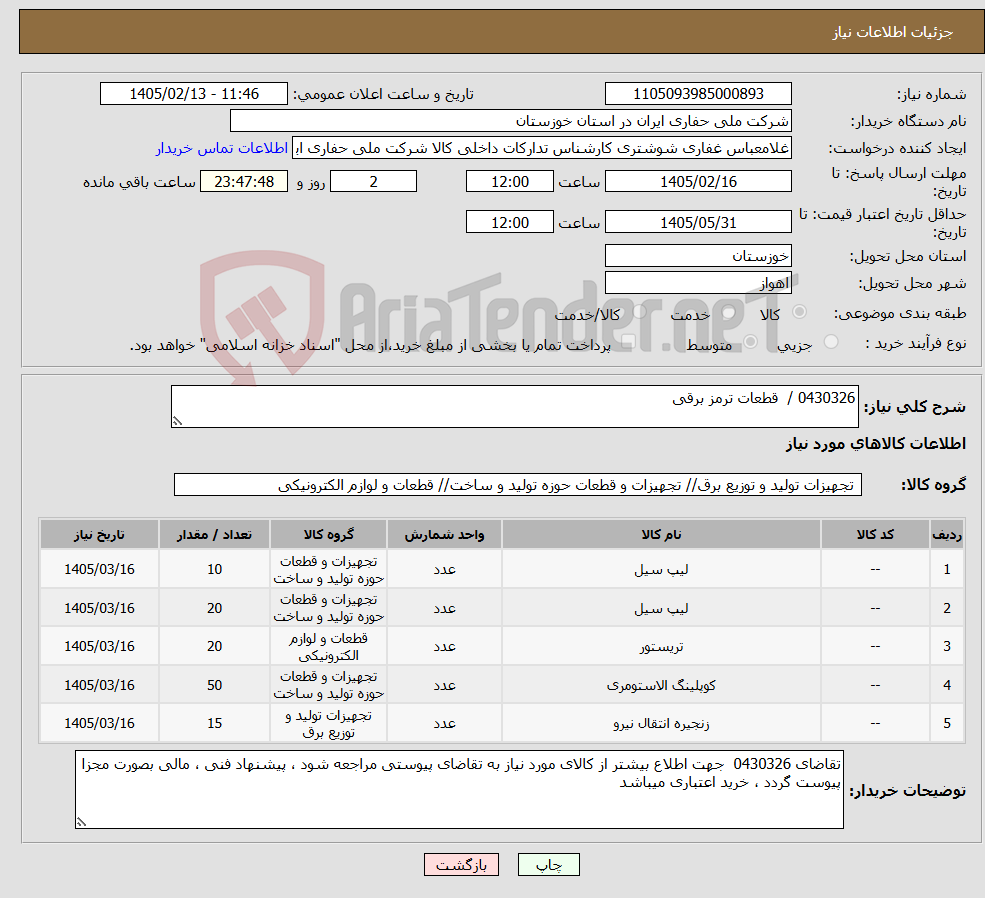
Task: Click the response deadline time 12:00 field
Action: 509,181
